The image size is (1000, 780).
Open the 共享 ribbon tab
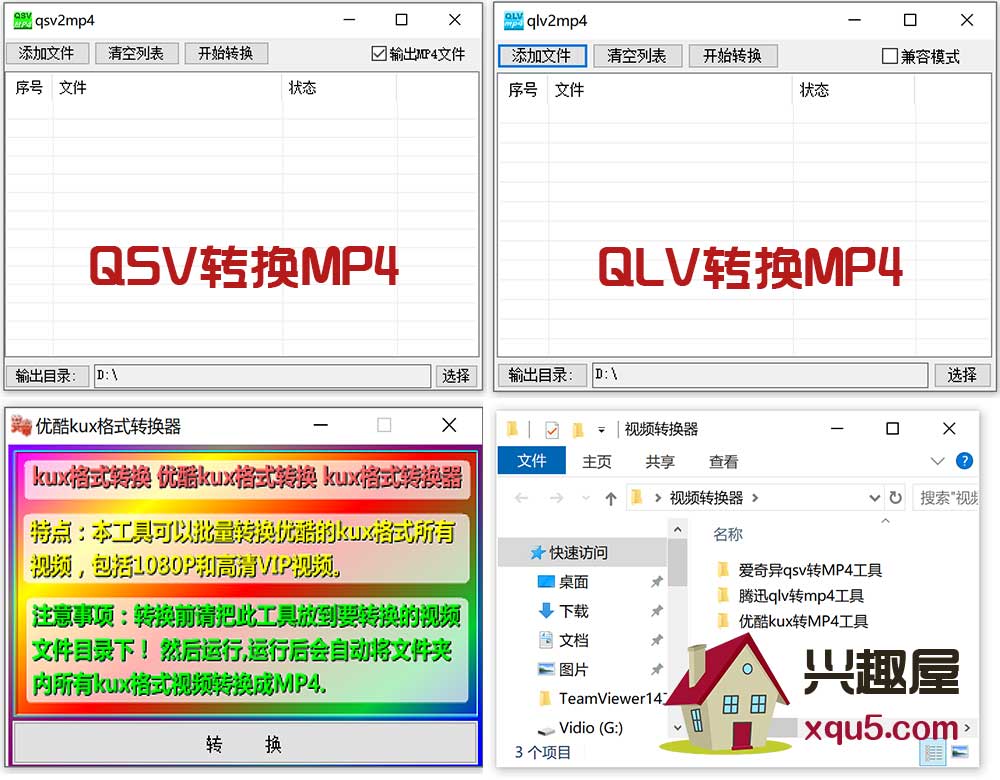[x=660, y=461]
